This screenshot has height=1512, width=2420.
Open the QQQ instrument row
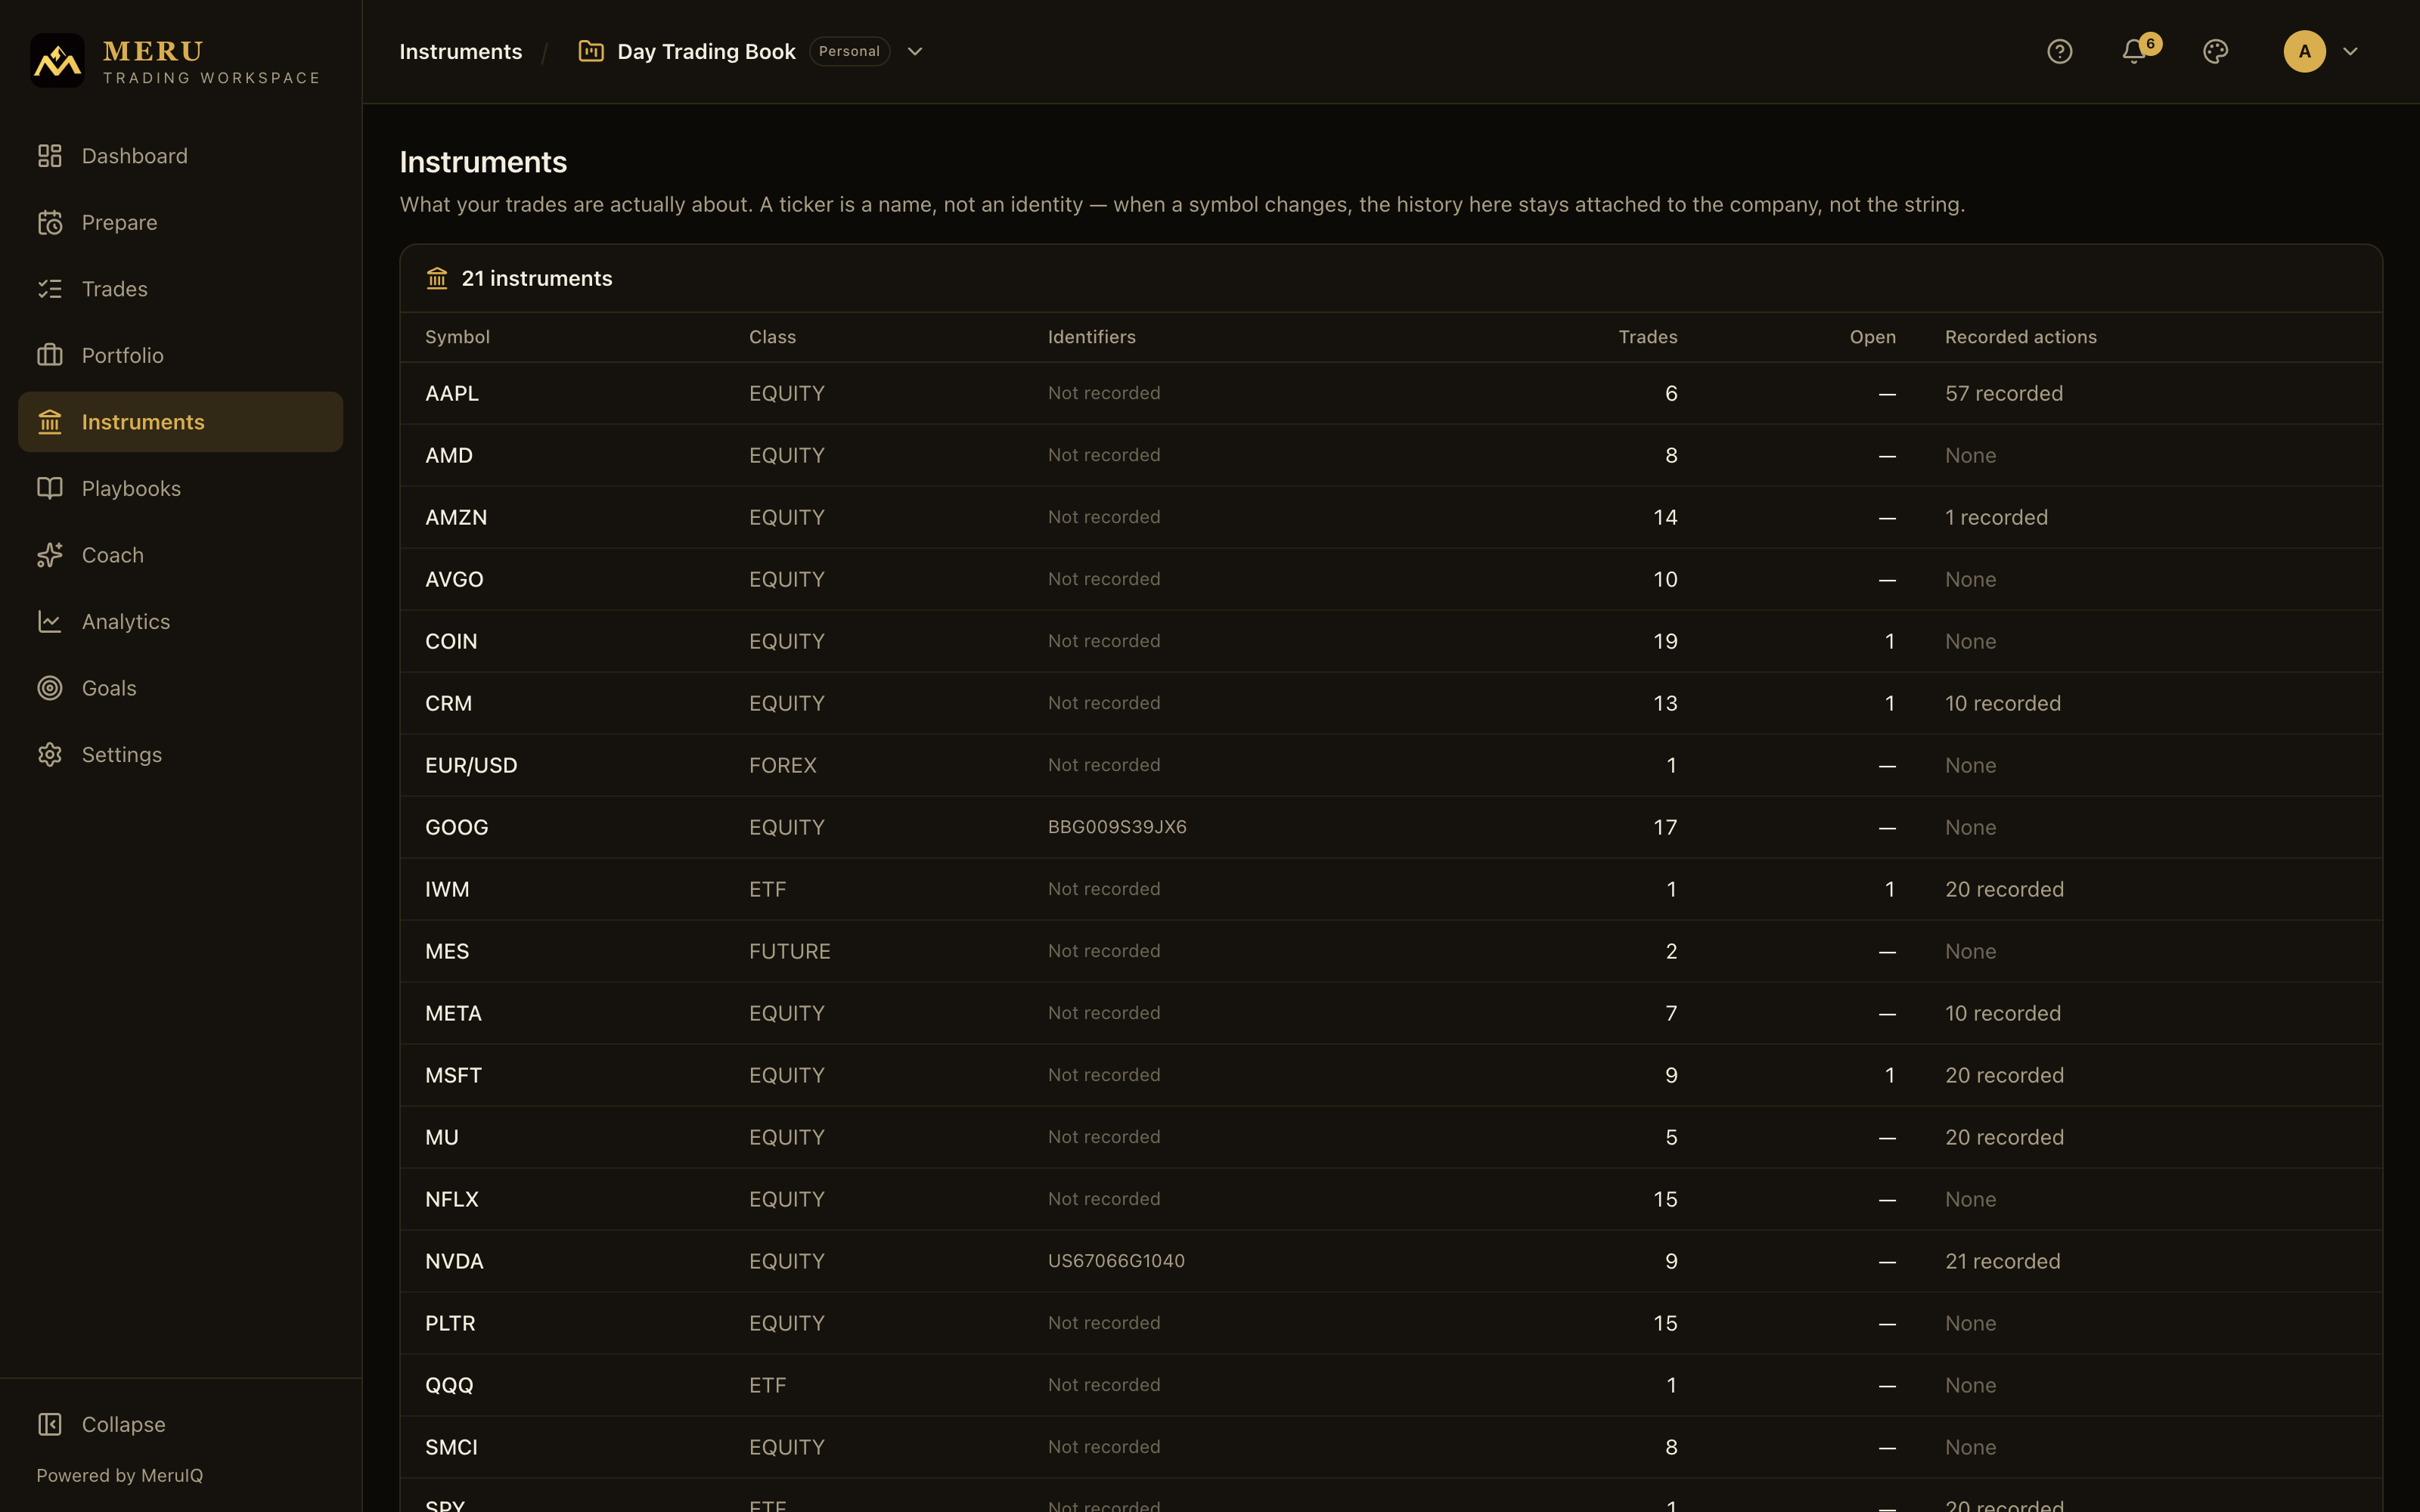click(x=1391, y=1385)
